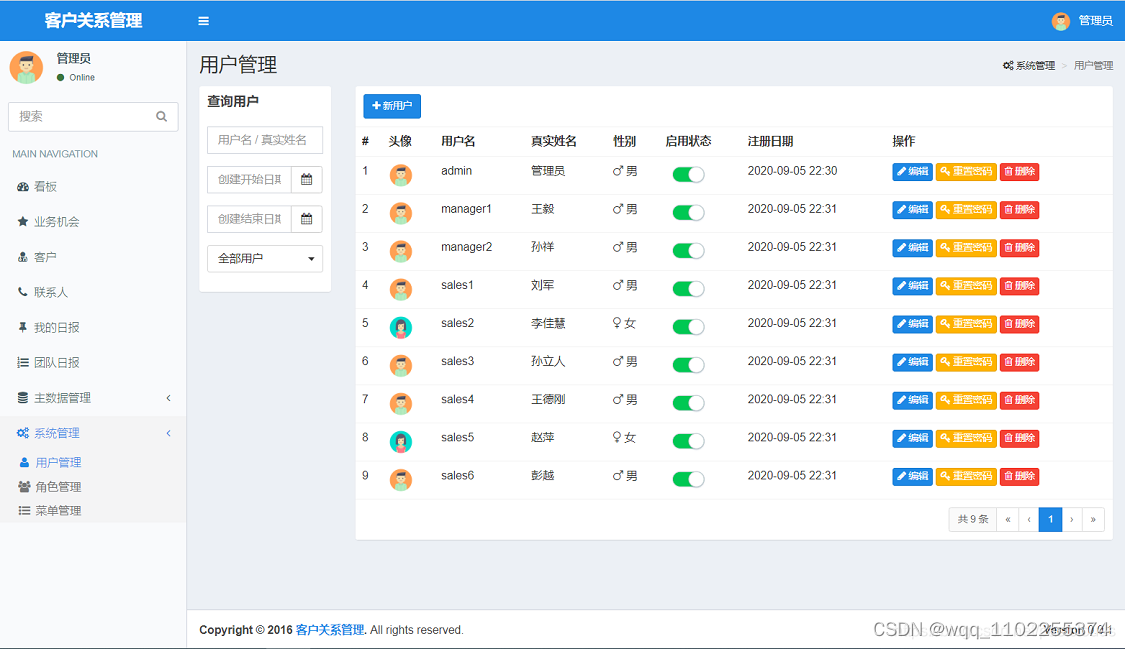1125x649 pixels.
Task: Click the search magnifier icon in sidebar
Action: (x=161, y=117)
